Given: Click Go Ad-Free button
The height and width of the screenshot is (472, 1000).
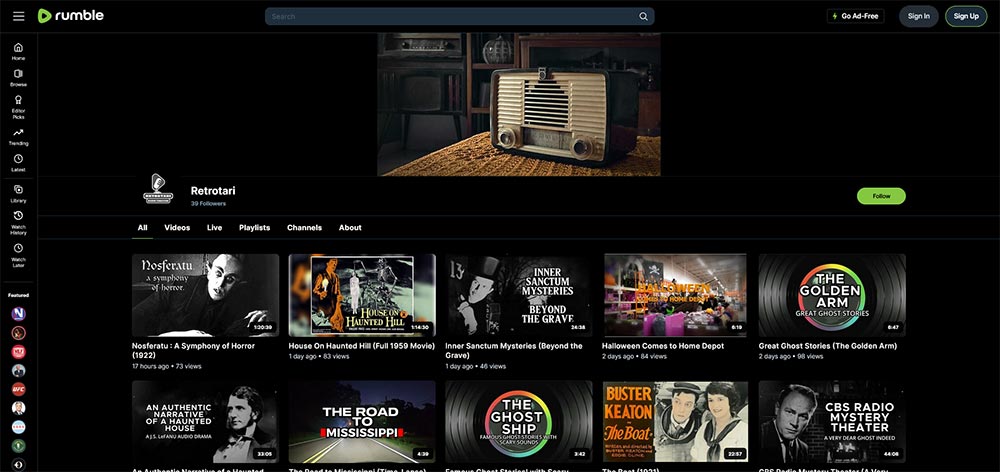Looking at the screenshot, I should [855, 16].
